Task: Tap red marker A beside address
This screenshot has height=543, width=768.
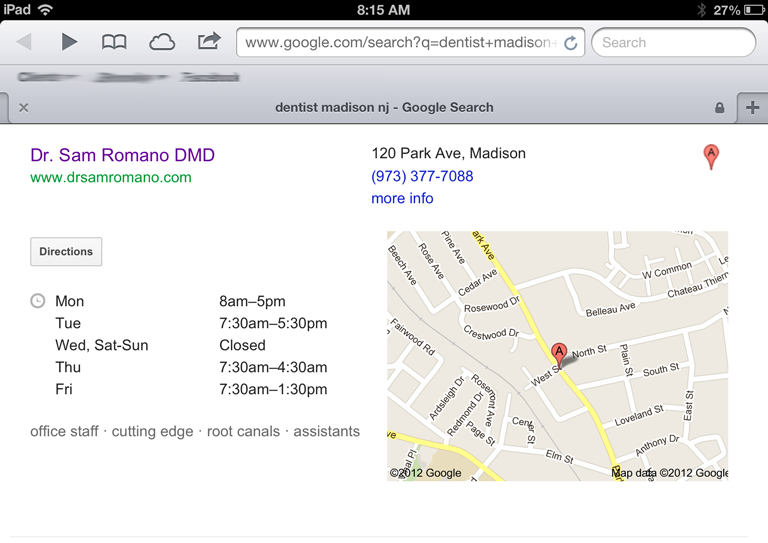Action: [x=711, y=157]
